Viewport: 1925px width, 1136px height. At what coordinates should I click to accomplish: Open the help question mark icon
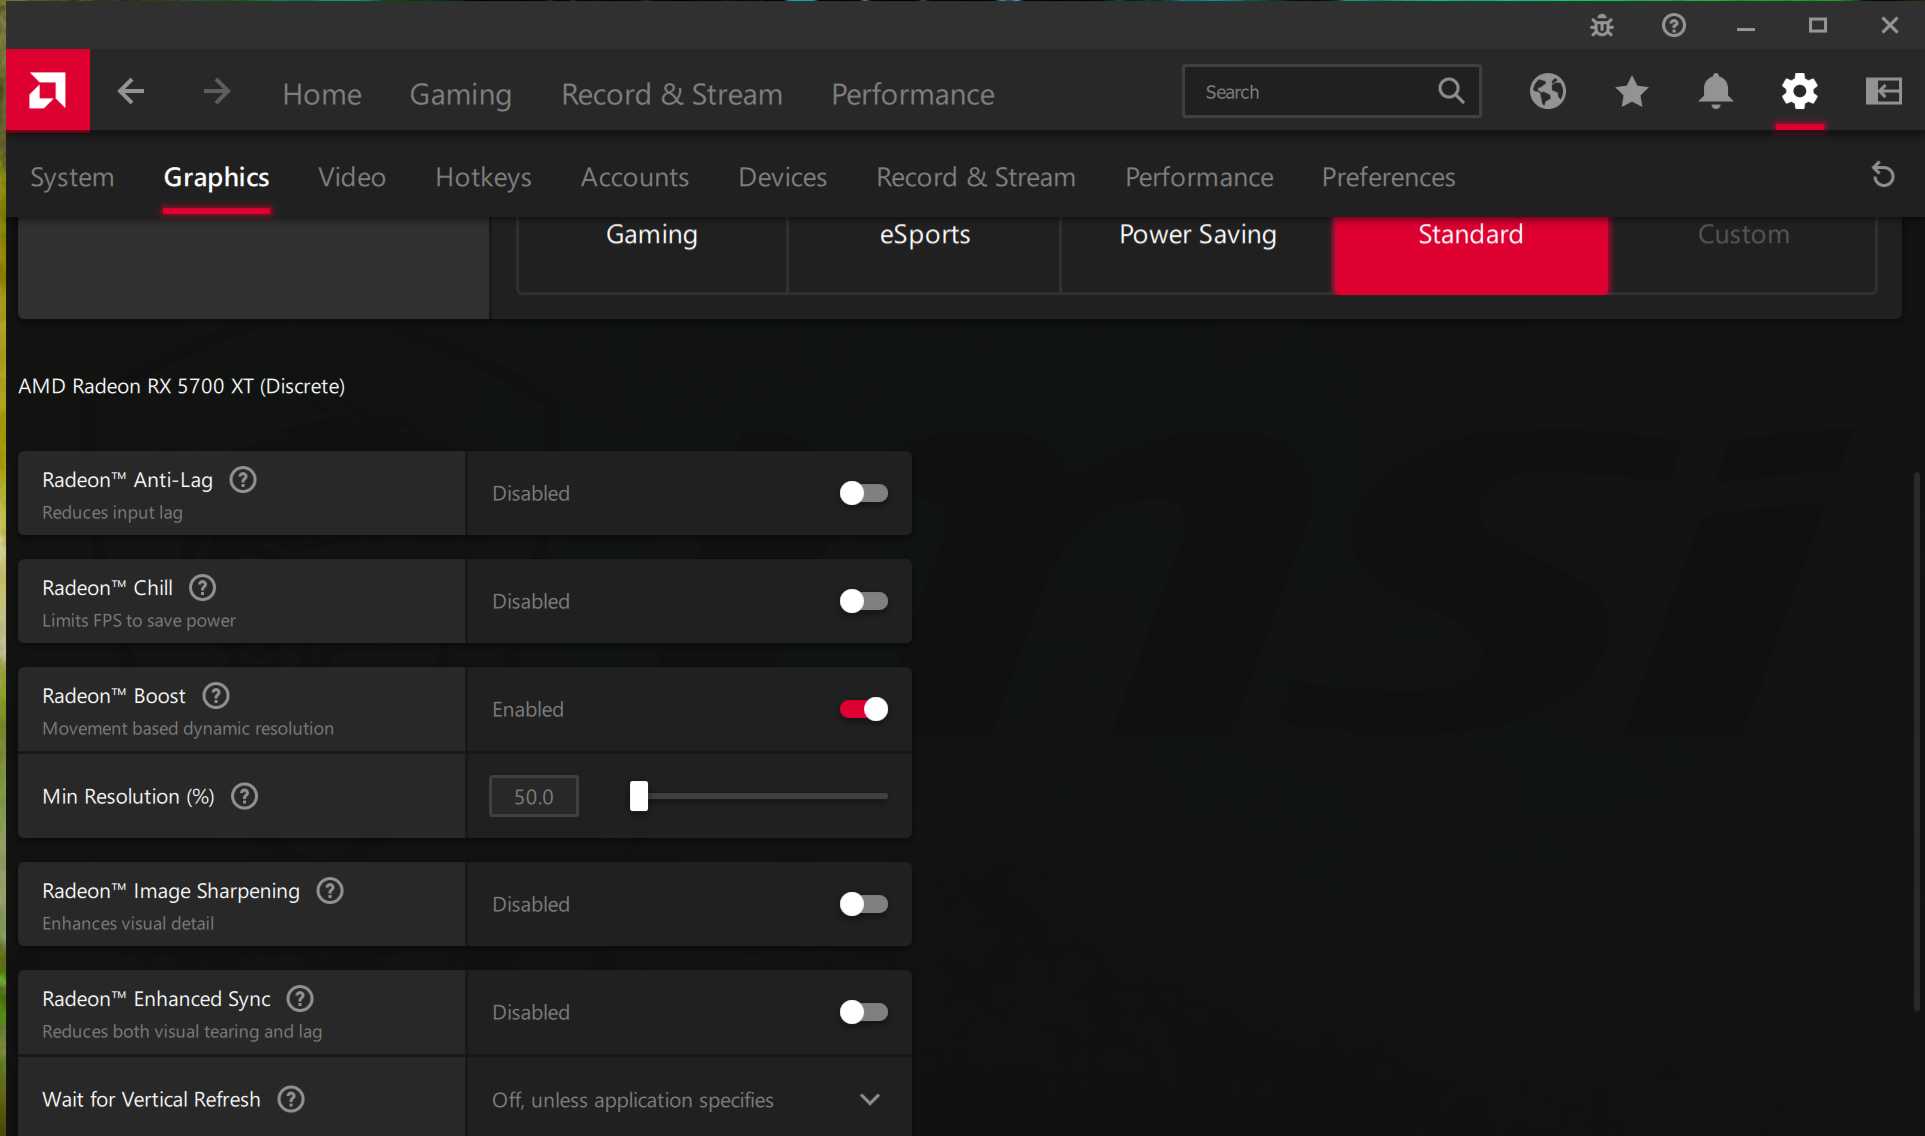coord(1673,25)
